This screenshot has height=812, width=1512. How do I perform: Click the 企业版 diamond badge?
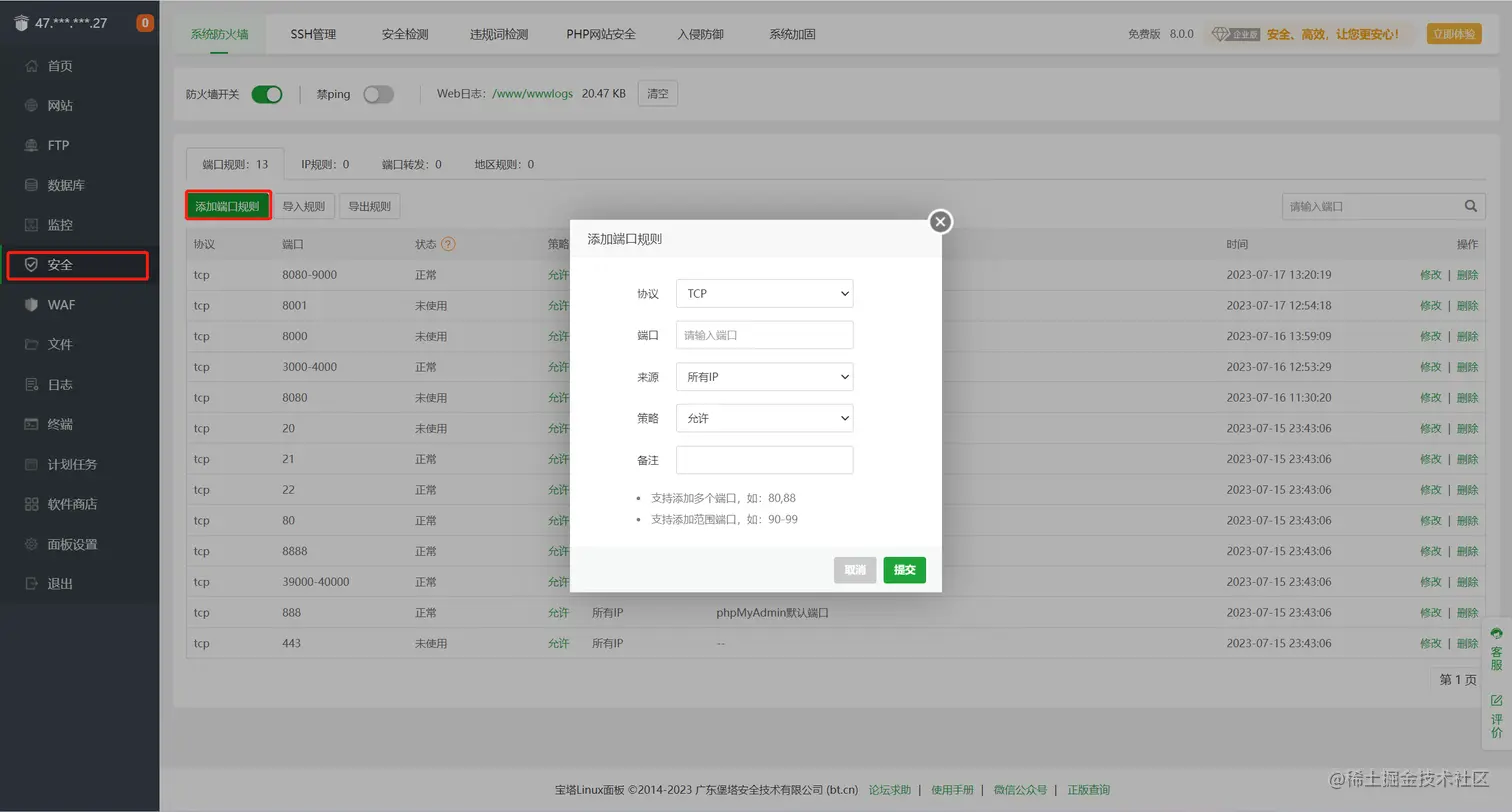(x=1236, y=34)
